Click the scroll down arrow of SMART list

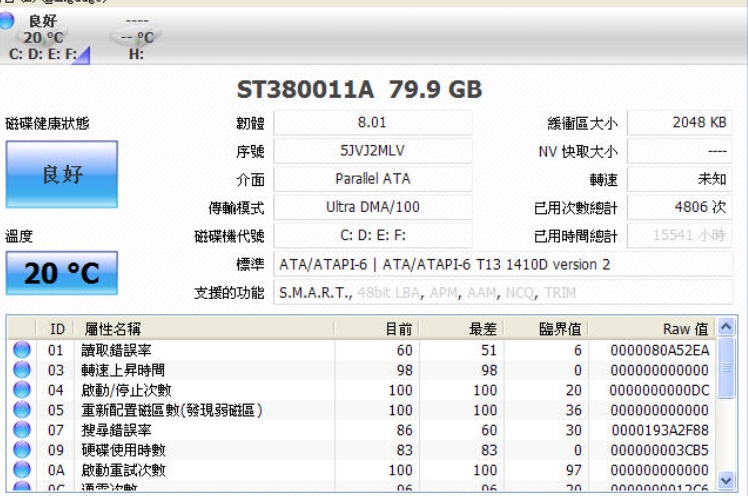coord(726,480)
